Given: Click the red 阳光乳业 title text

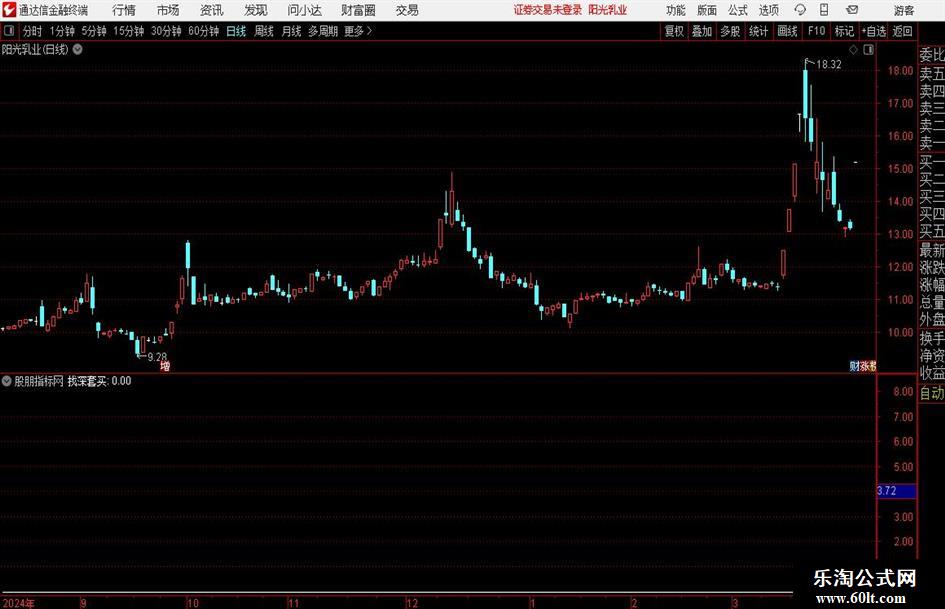Looking at the screenshot, I should [x=608, y=10].
